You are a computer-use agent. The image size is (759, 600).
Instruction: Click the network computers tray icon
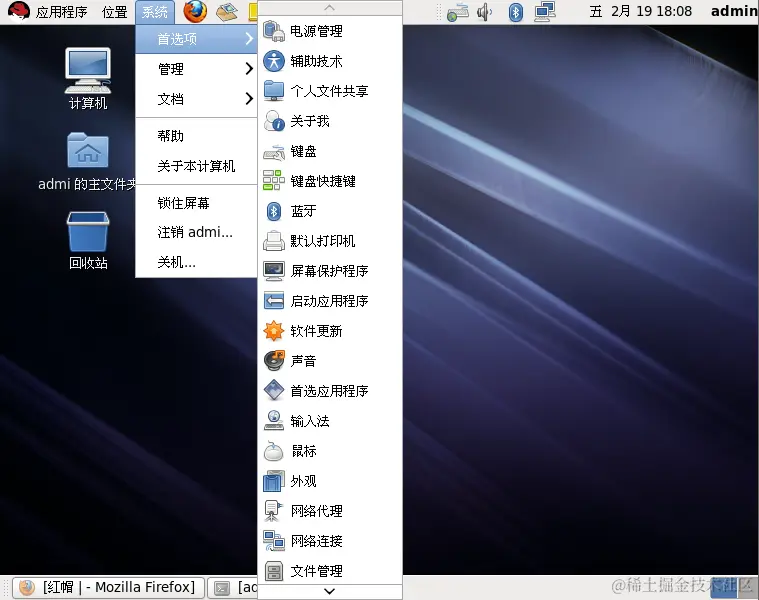[545, 12]
